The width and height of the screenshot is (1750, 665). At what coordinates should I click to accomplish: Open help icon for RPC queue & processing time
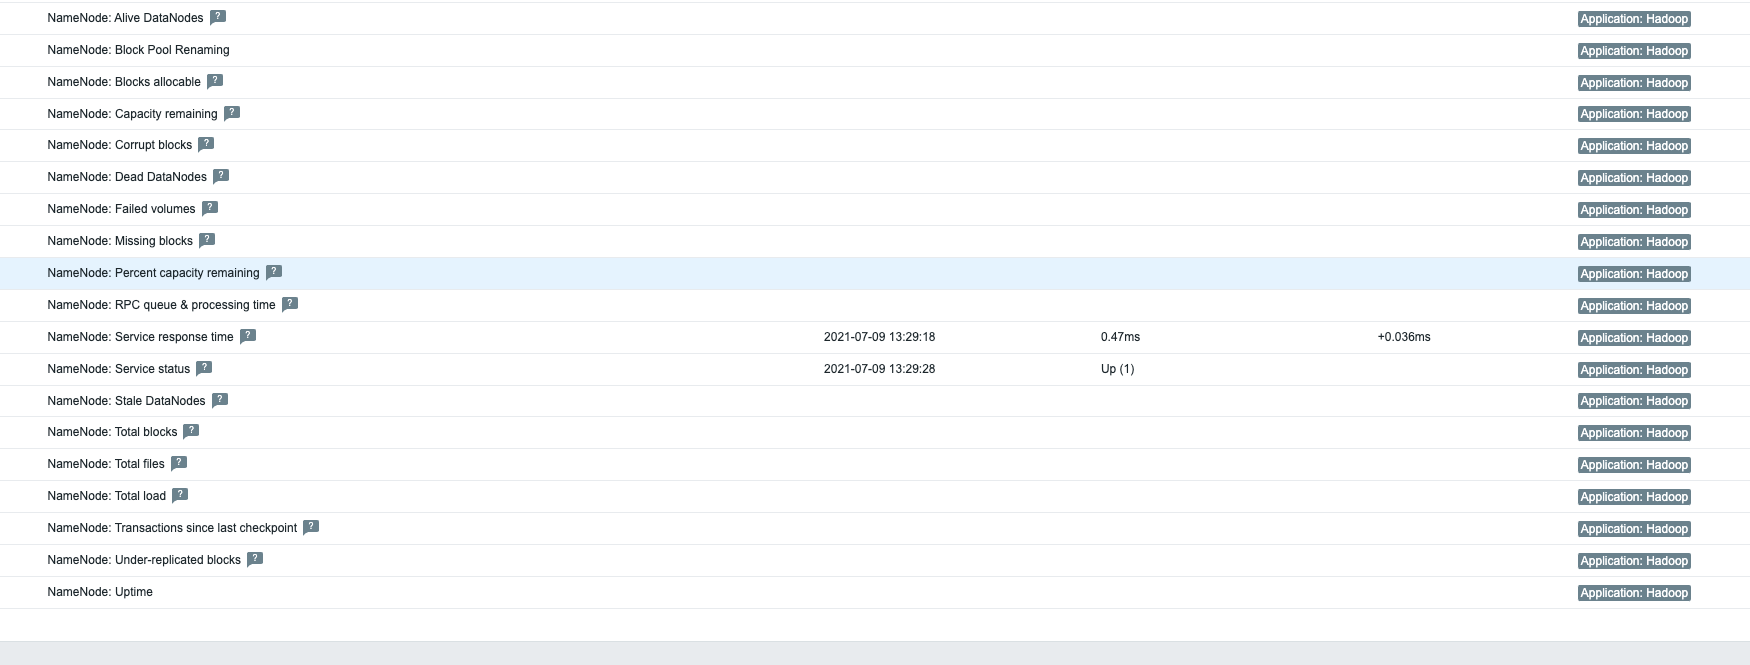pyautogui.click(x=290, y=304)
